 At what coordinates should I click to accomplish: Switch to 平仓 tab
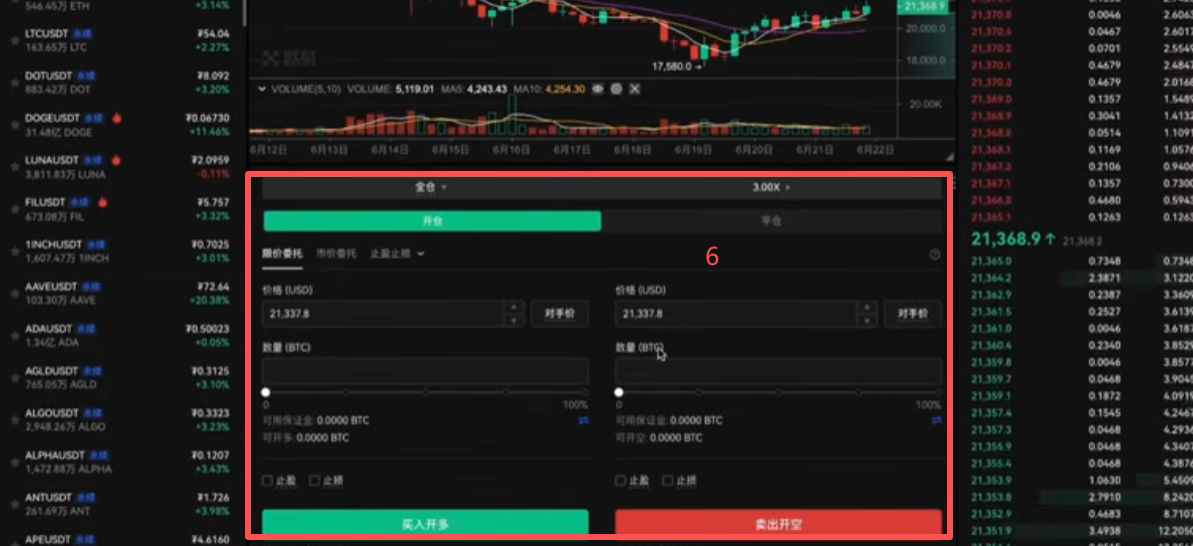[x=771, y=221]
